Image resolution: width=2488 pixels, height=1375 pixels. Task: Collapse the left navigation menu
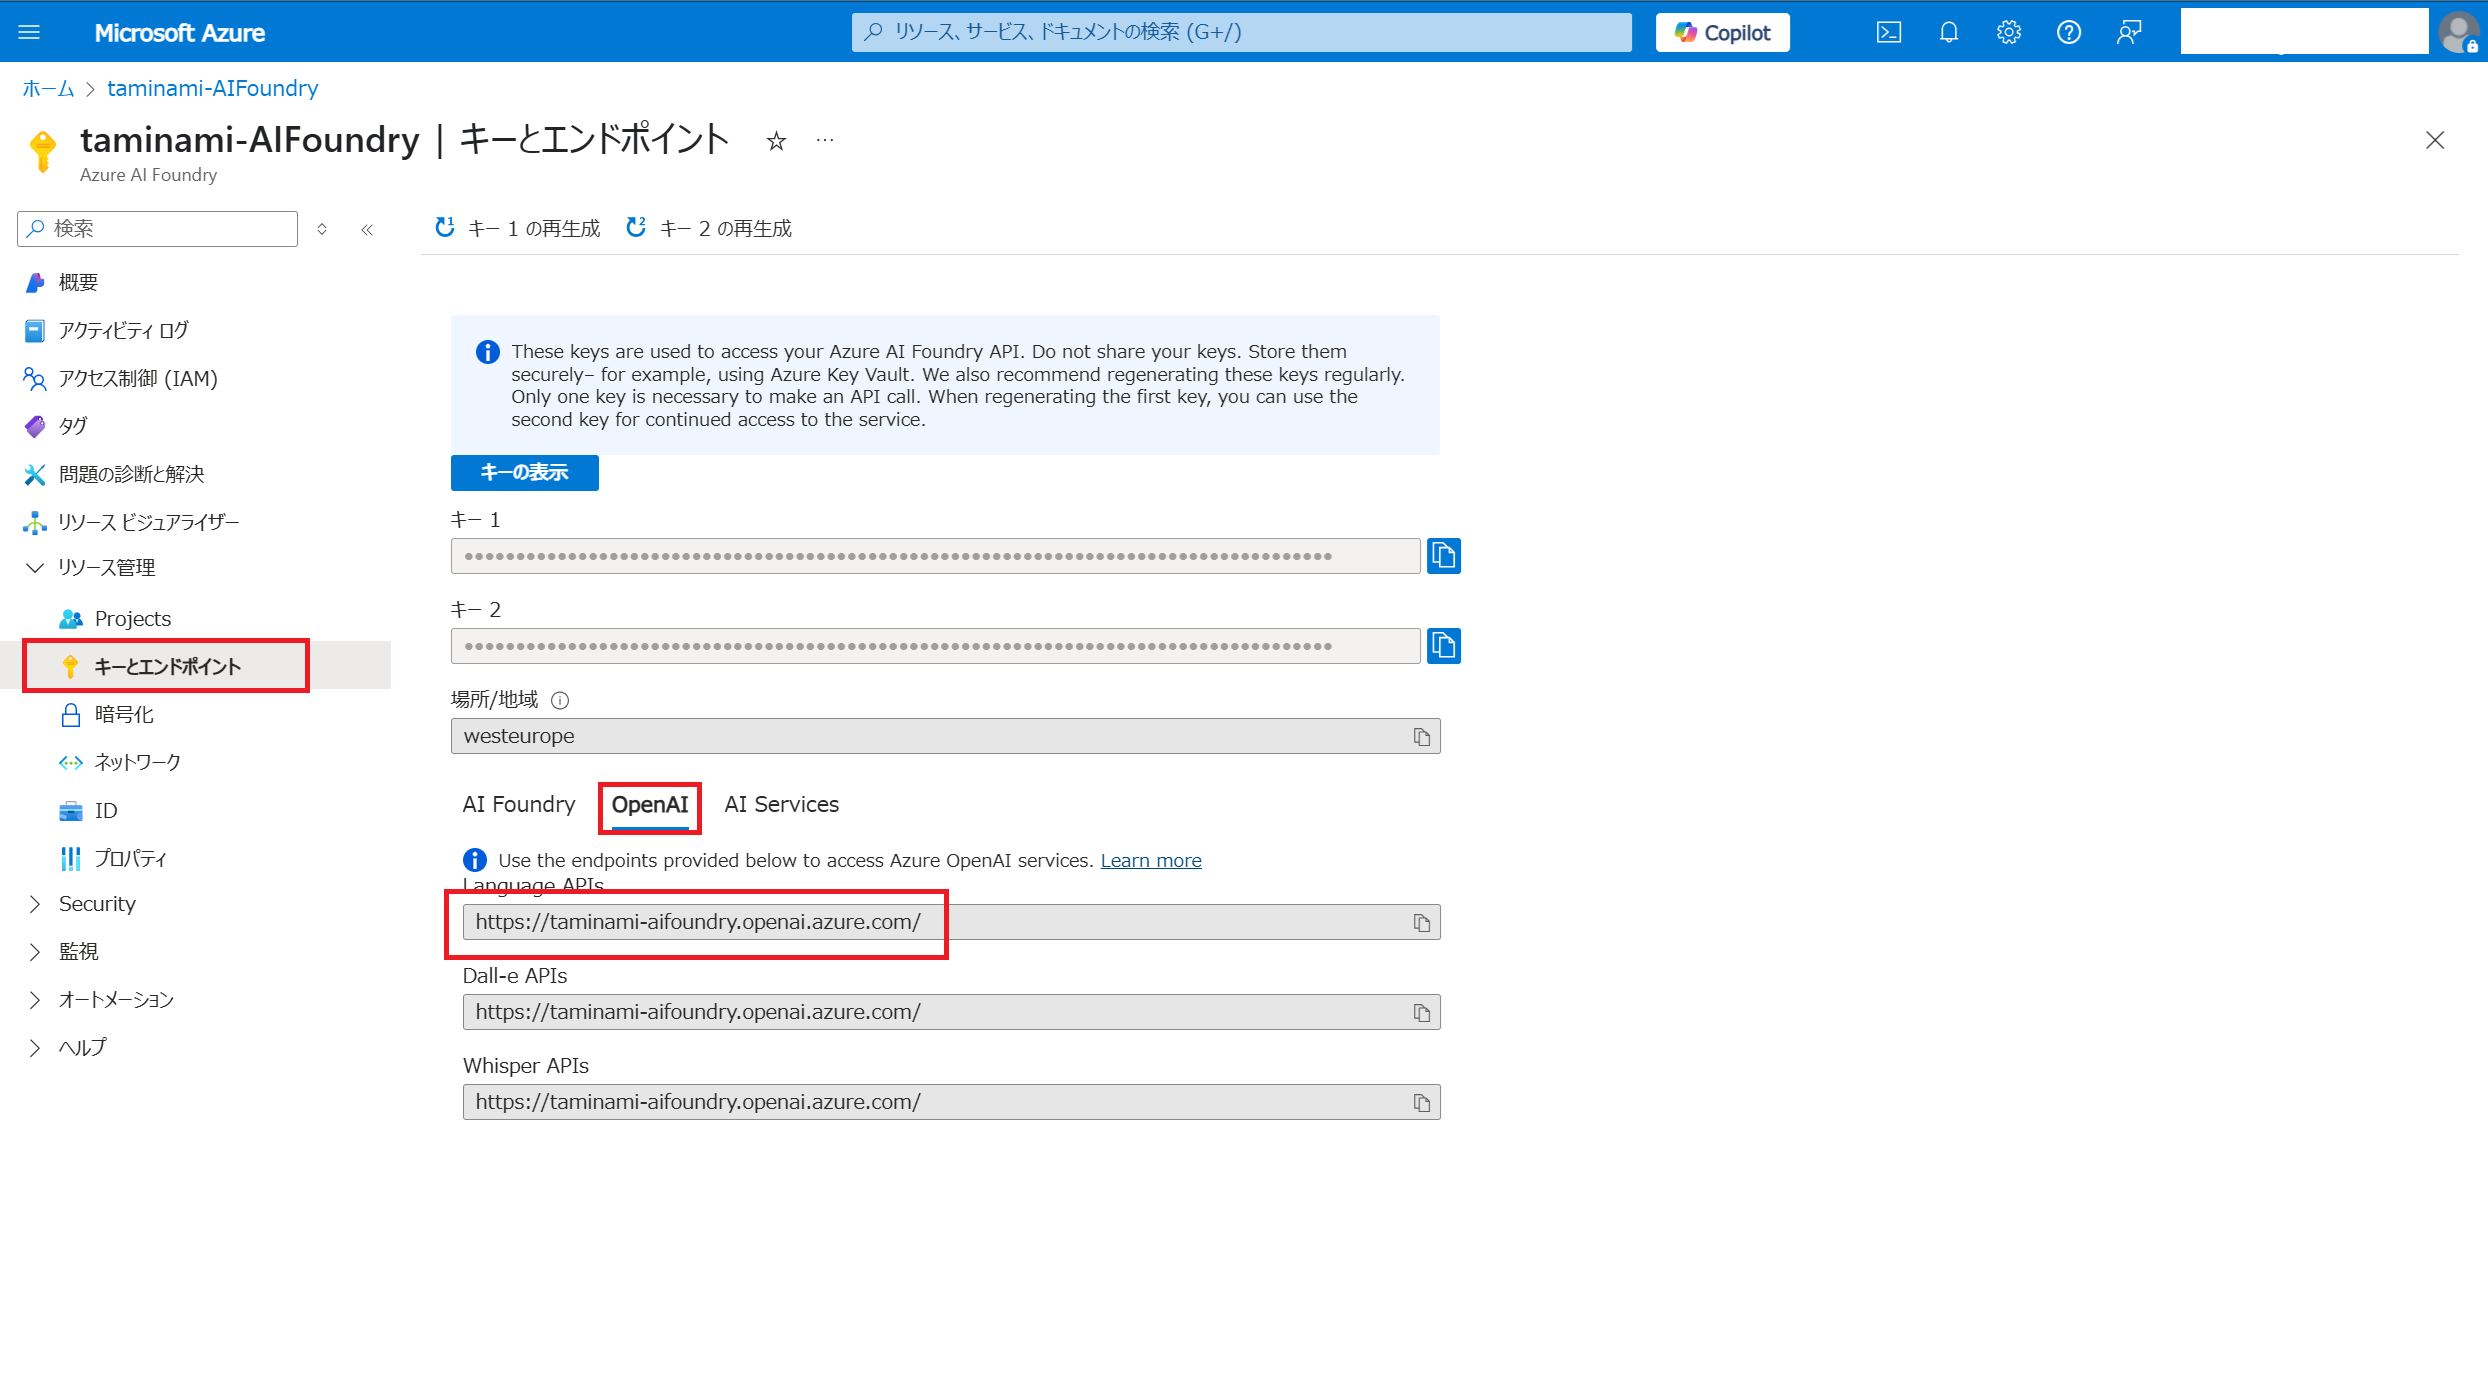click(367, 229)
